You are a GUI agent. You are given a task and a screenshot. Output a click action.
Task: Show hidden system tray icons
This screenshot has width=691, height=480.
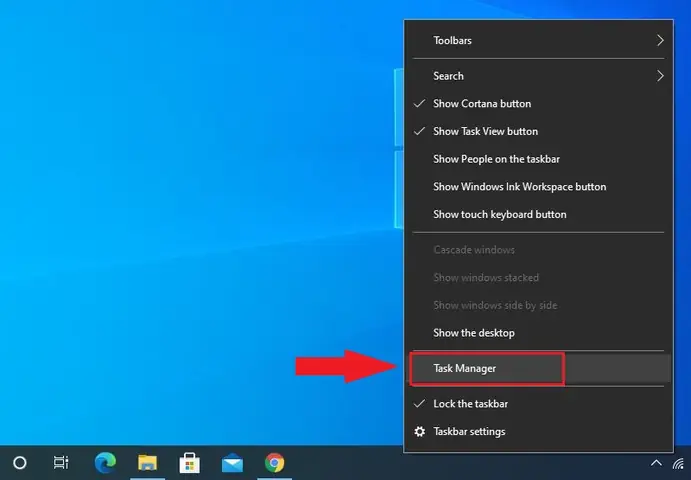(x=656, y=463)
